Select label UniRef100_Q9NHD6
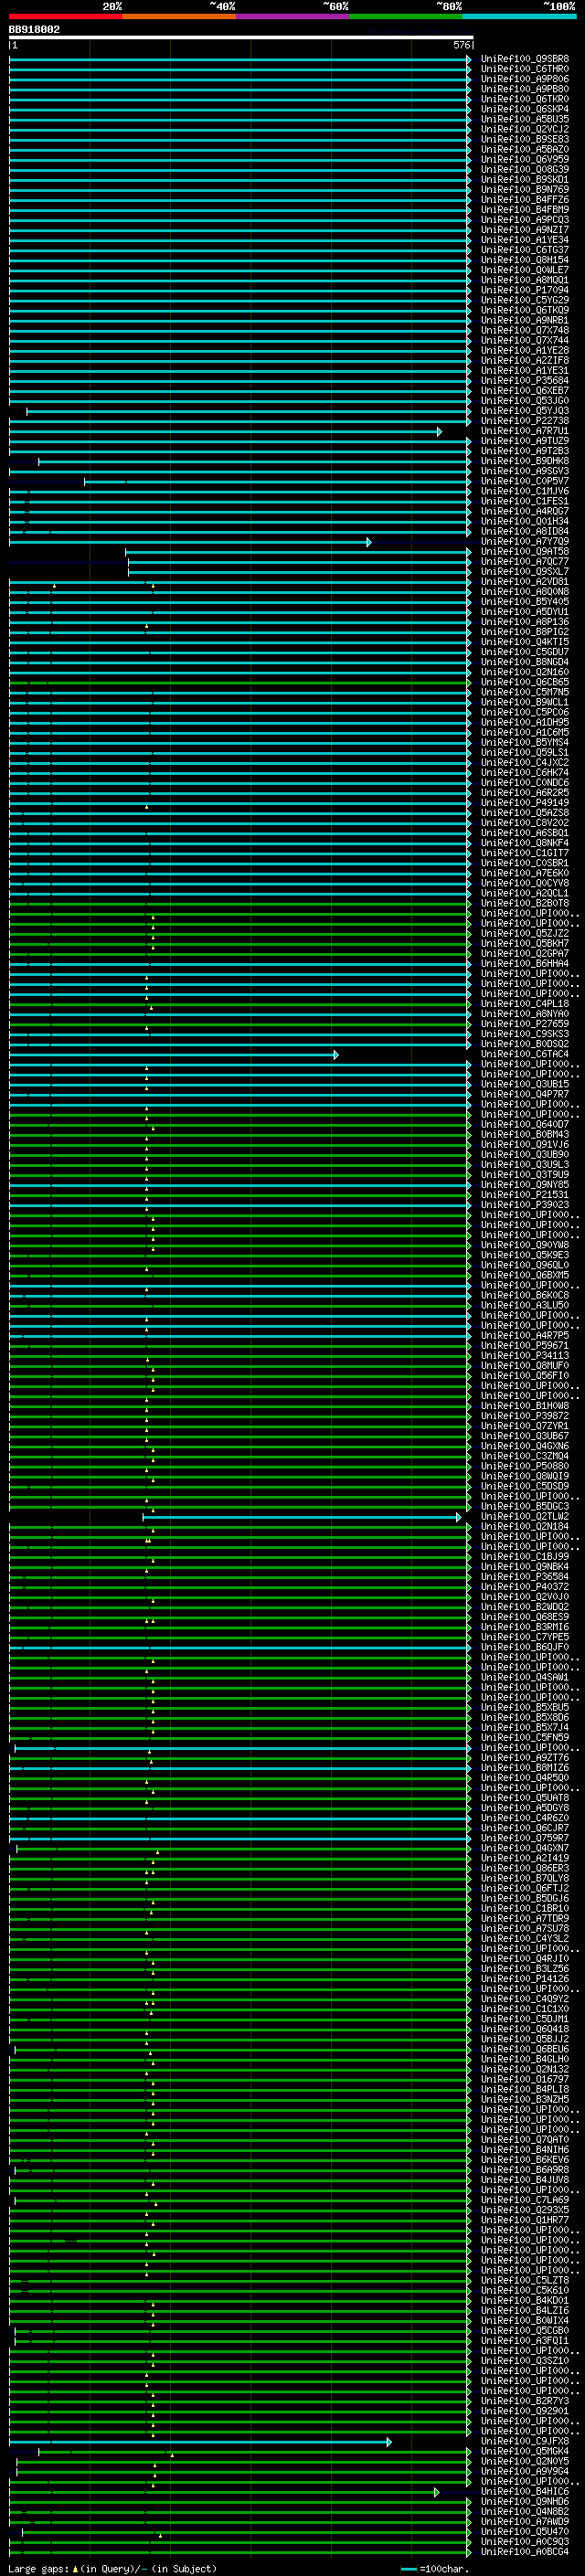Image resolution: width=585 pixels, height=2576 pixels. pyautogui.click(x=525, y=2501)
